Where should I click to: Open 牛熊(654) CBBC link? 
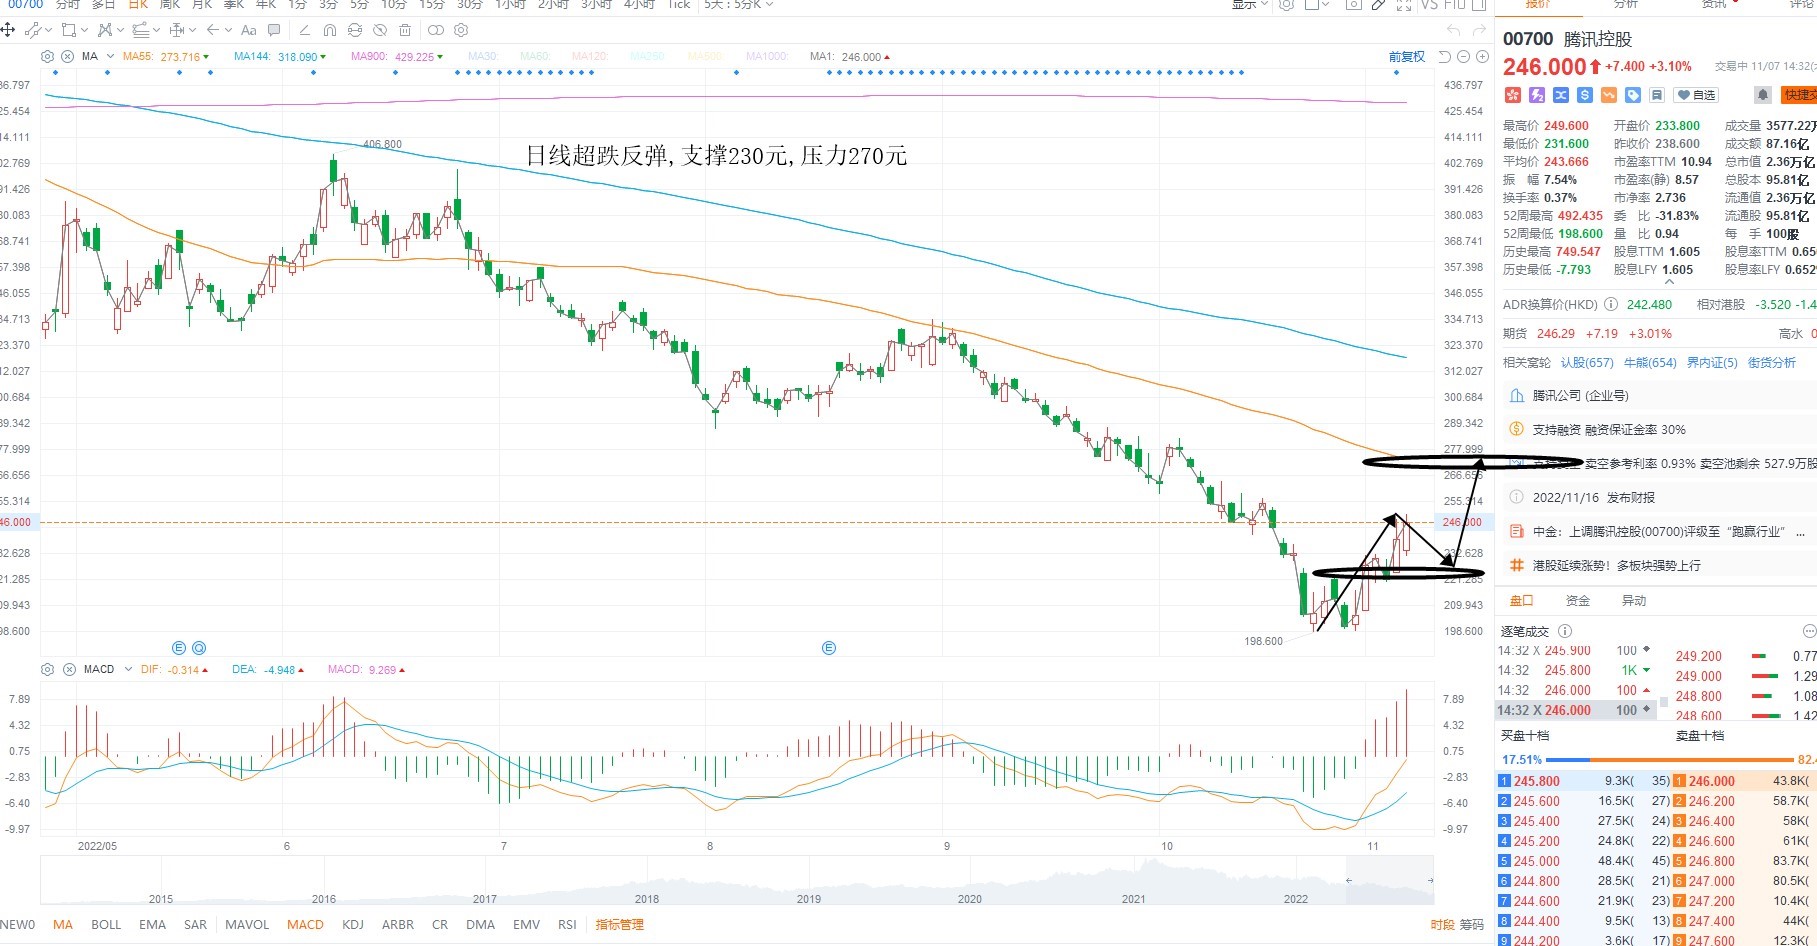coord(1650,363)
